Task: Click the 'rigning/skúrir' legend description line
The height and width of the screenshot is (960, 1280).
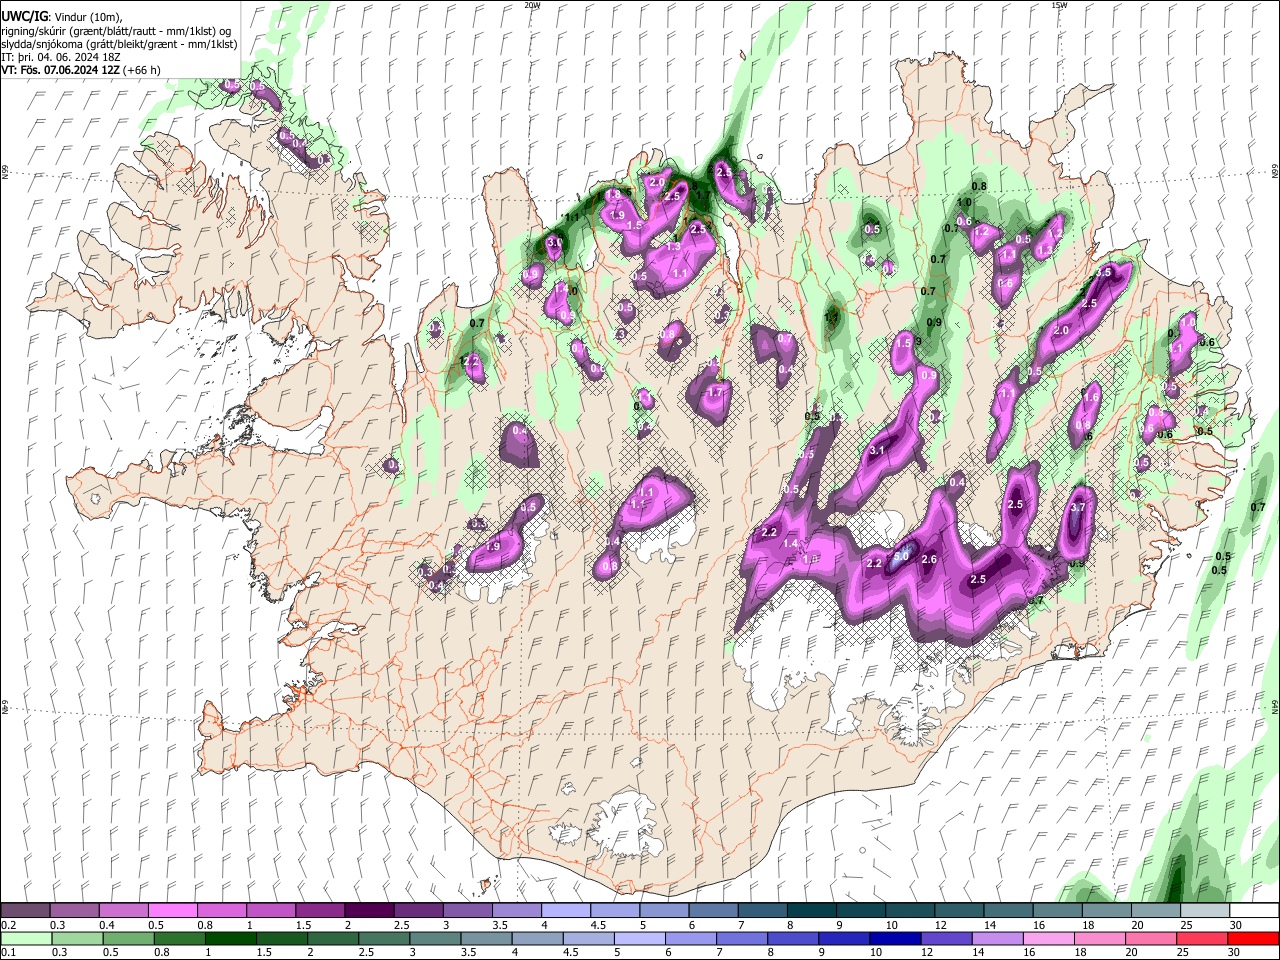Action: pyautogui.click(x=115, y=31)
